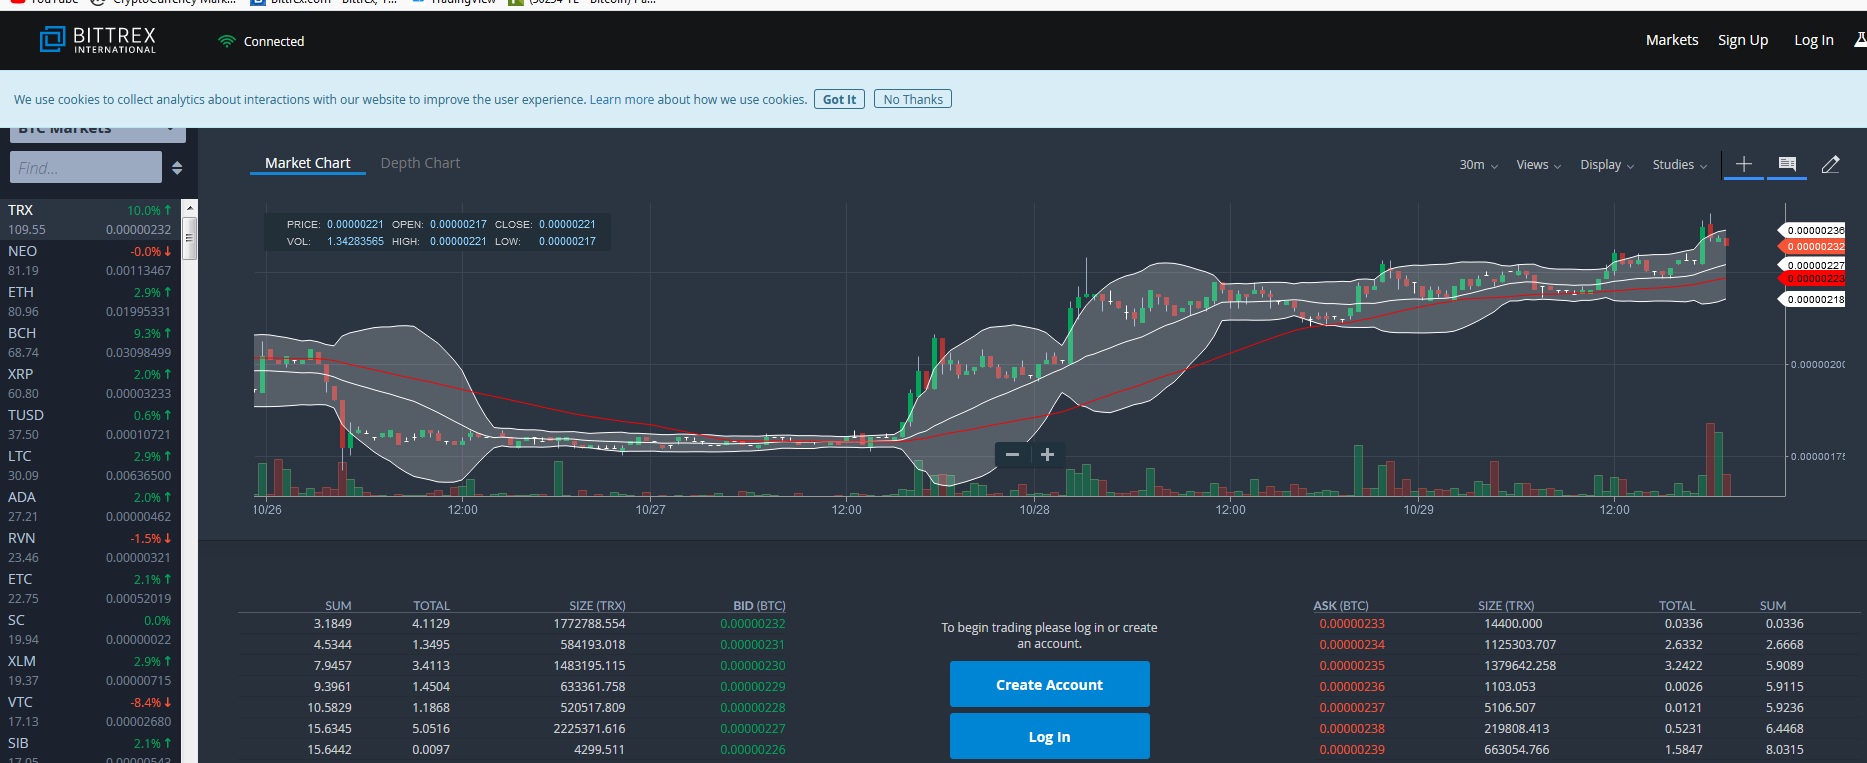Click the sort arrows beside Find box

177,168
